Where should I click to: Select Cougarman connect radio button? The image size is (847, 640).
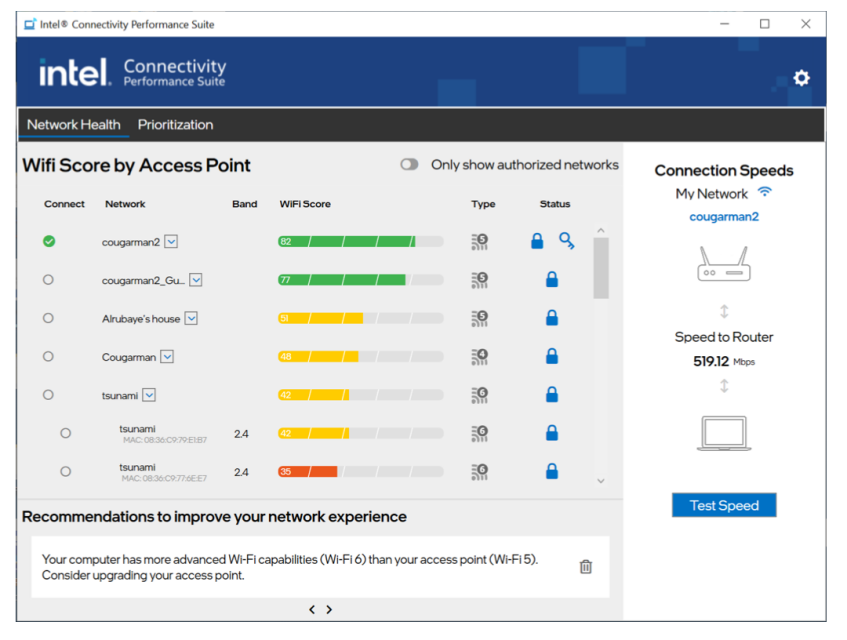[48, 356]
